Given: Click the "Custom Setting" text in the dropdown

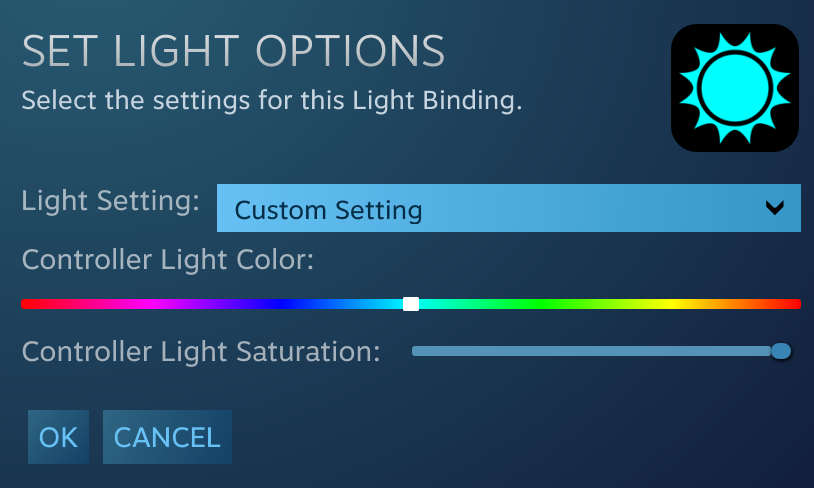Looking at the screenshot, I should (x=328, y=210).
